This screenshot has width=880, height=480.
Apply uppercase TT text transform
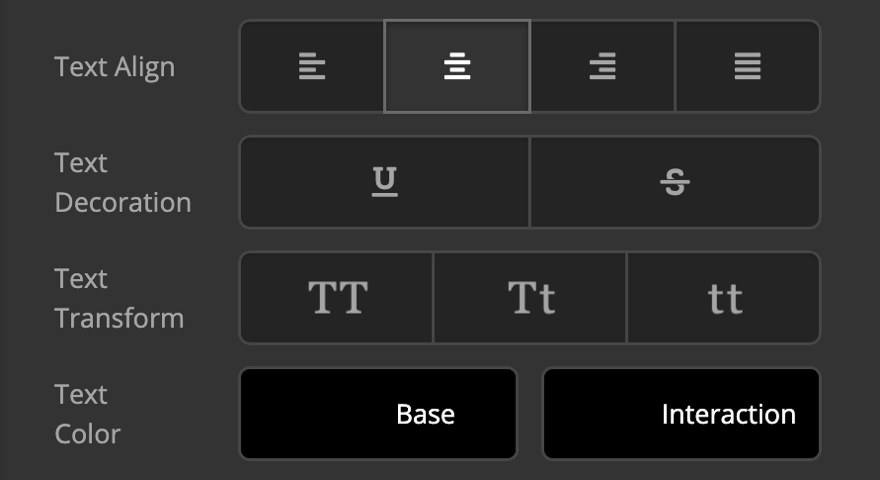(337, 298)
